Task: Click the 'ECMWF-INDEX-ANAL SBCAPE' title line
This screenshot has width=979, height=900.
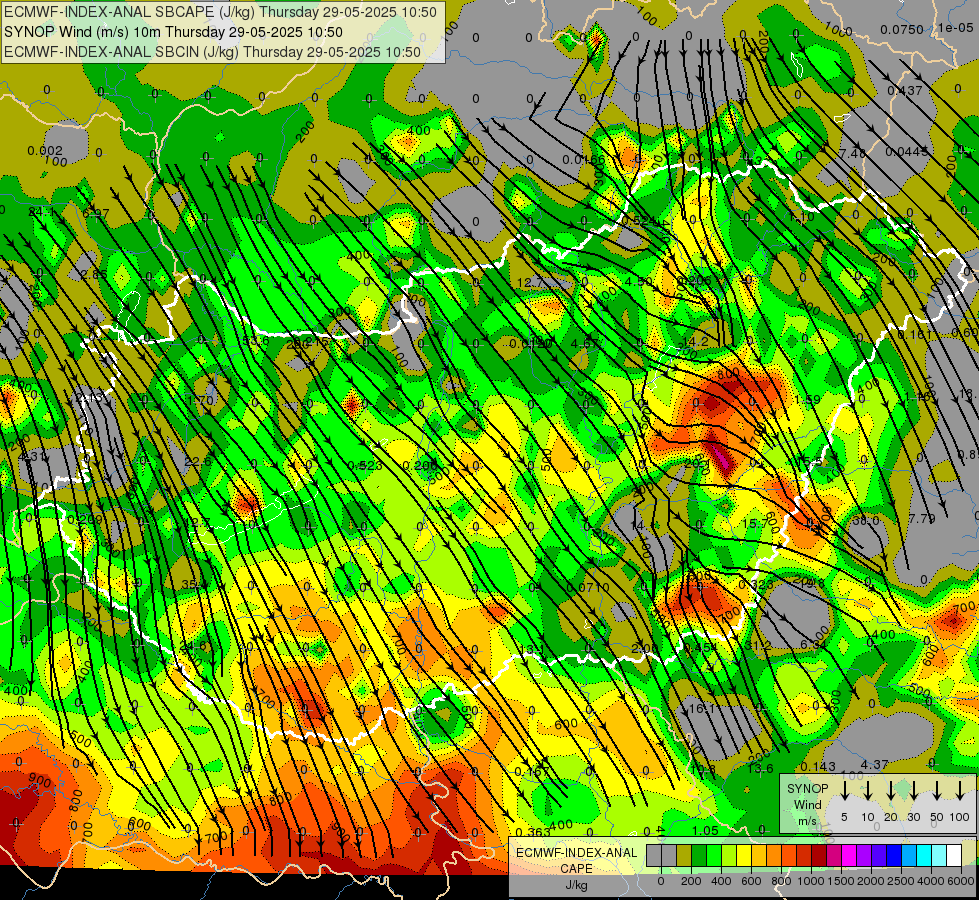Action: [220, 12]
